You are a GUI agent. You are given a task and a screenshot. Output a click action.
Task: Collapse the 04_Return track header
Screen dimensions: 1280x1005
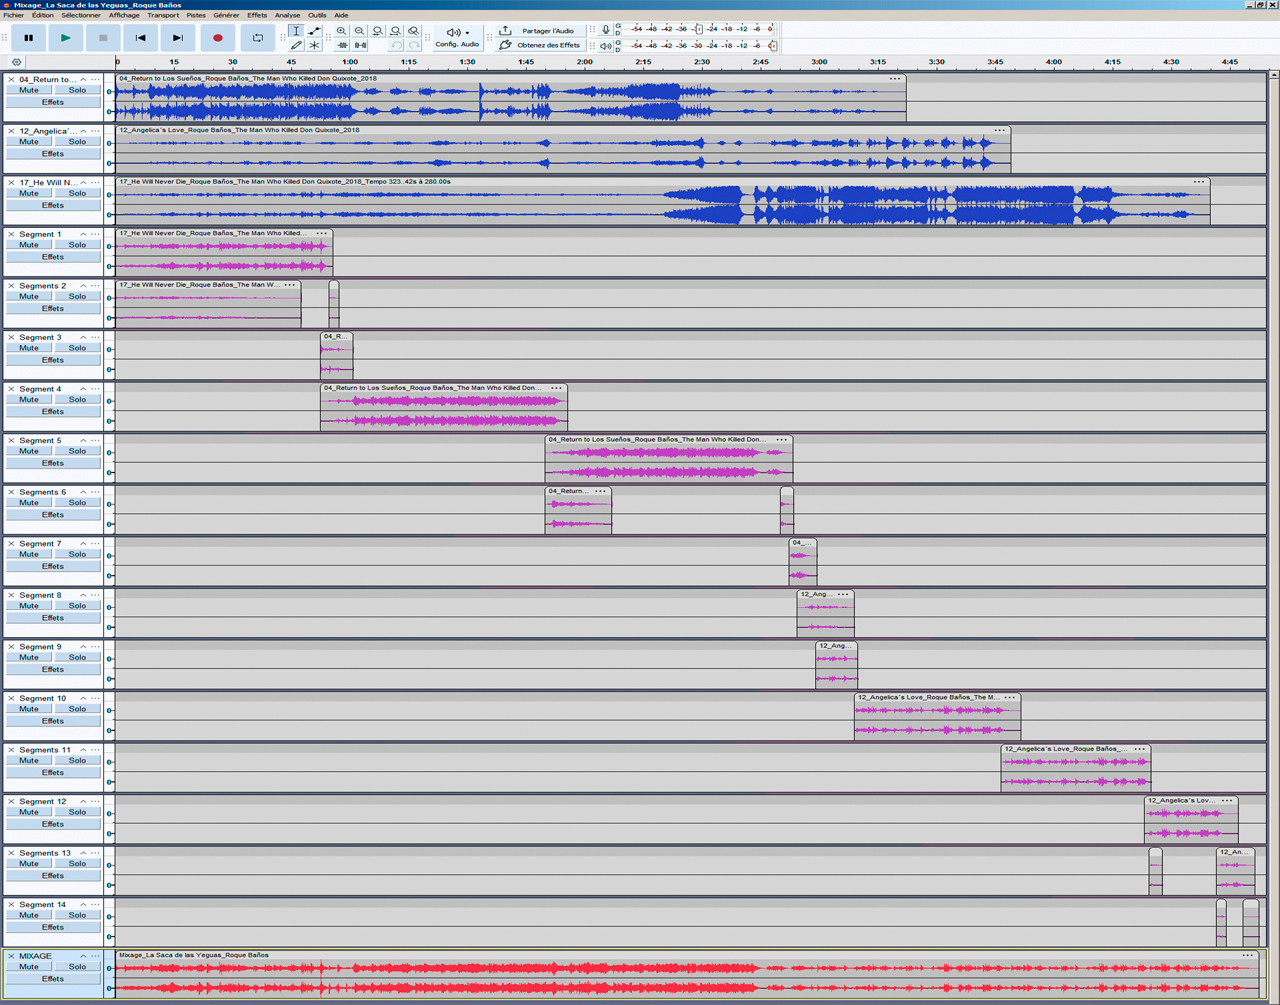pos(84,79)
